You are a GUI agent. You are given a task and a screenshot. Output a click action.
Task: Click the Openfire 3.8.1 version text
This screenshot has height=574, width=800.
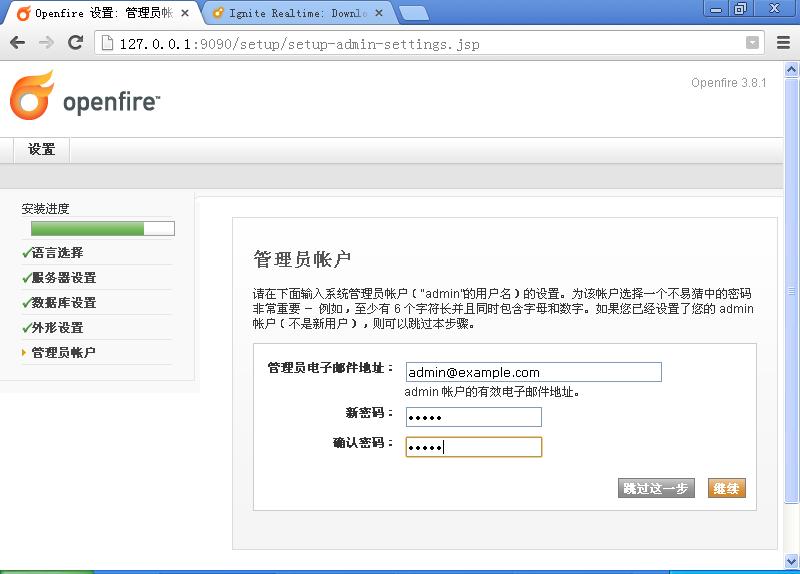[x=729, y=83]
